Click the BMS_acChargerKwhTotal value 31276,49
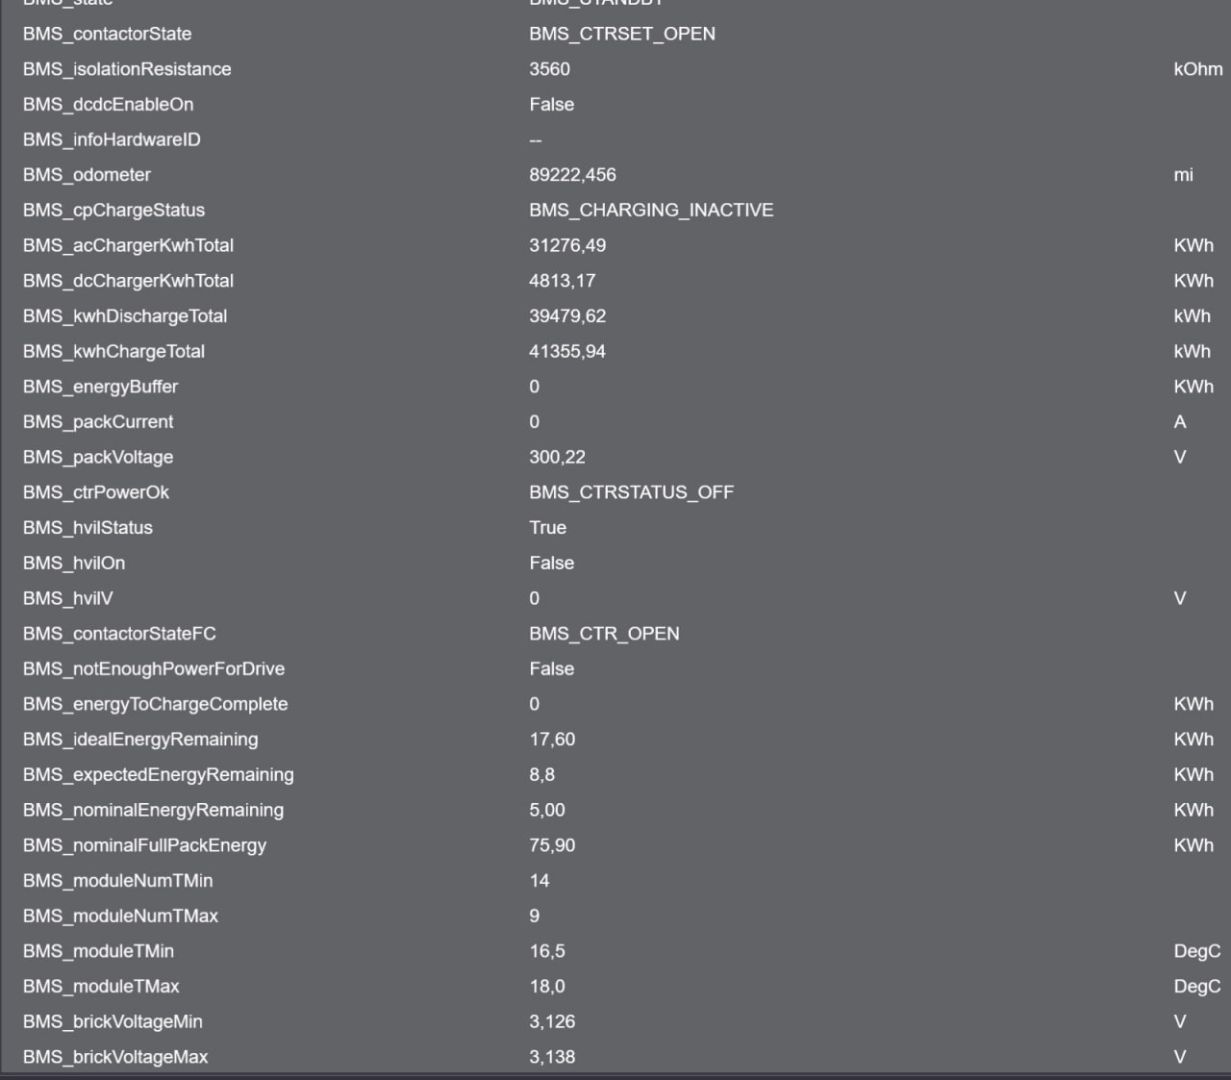This screenshot has height=1080, width=1231. click(x=568, y=245)
